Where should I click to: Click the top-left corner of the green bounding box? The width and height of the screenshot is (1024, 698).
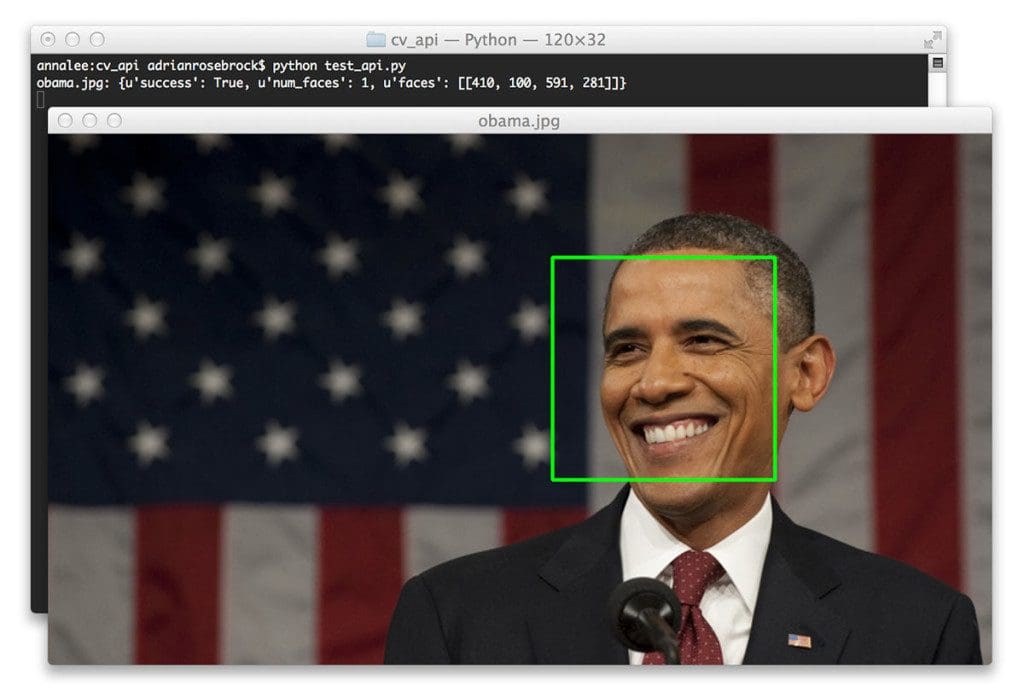click(x=551, y=258)
